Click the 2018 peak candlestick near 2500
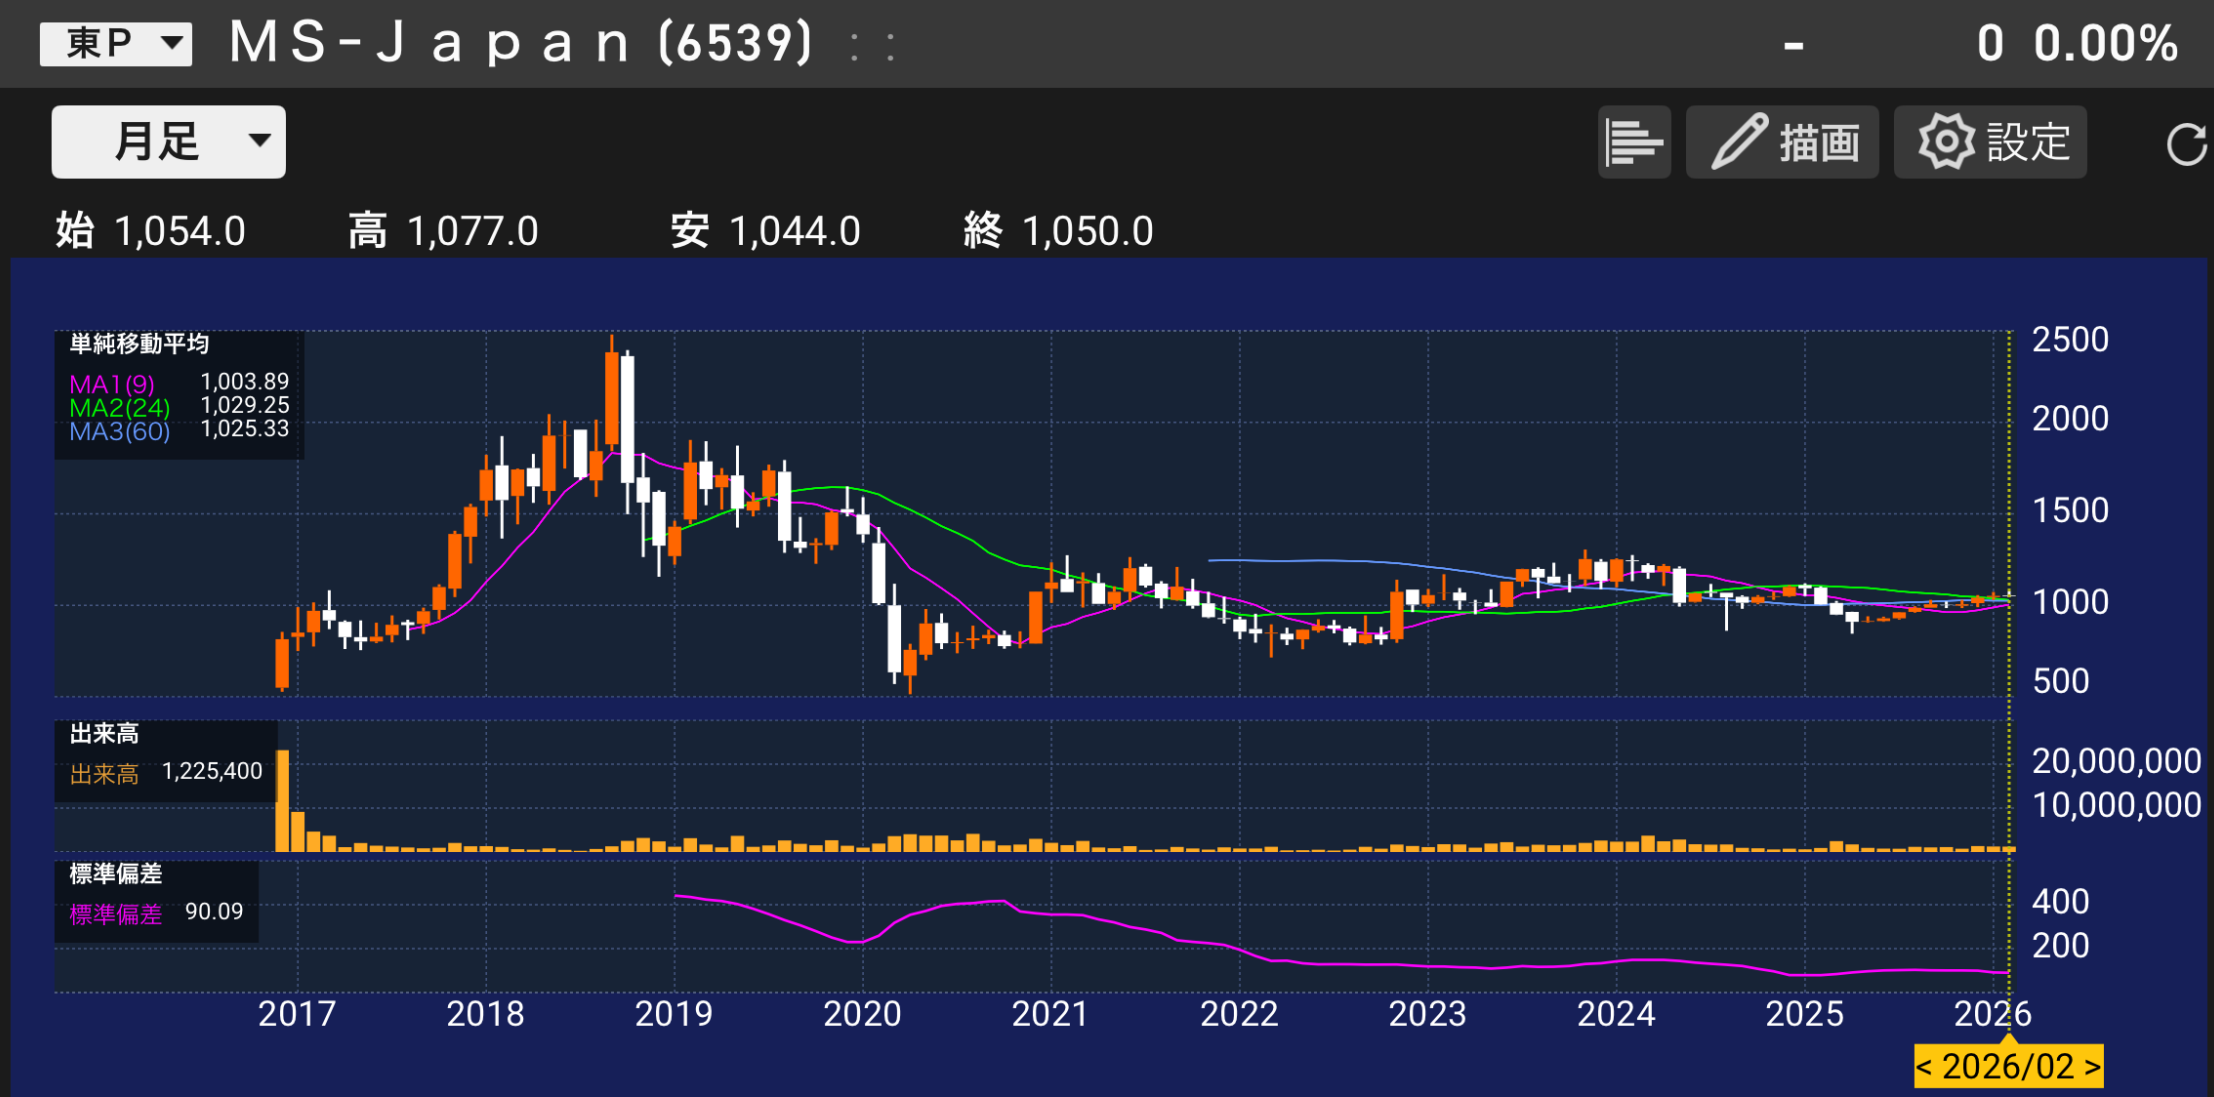The width and height of the screenshot is (2214, 1097). [x=612, y=400]
